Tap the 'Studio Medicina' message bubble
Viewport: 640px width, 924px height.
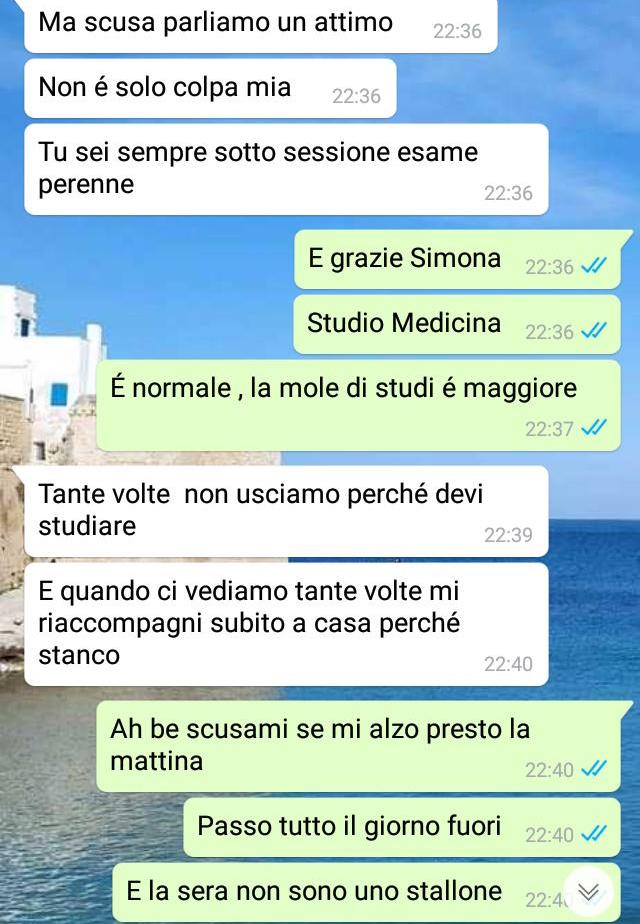pos(457,324)
